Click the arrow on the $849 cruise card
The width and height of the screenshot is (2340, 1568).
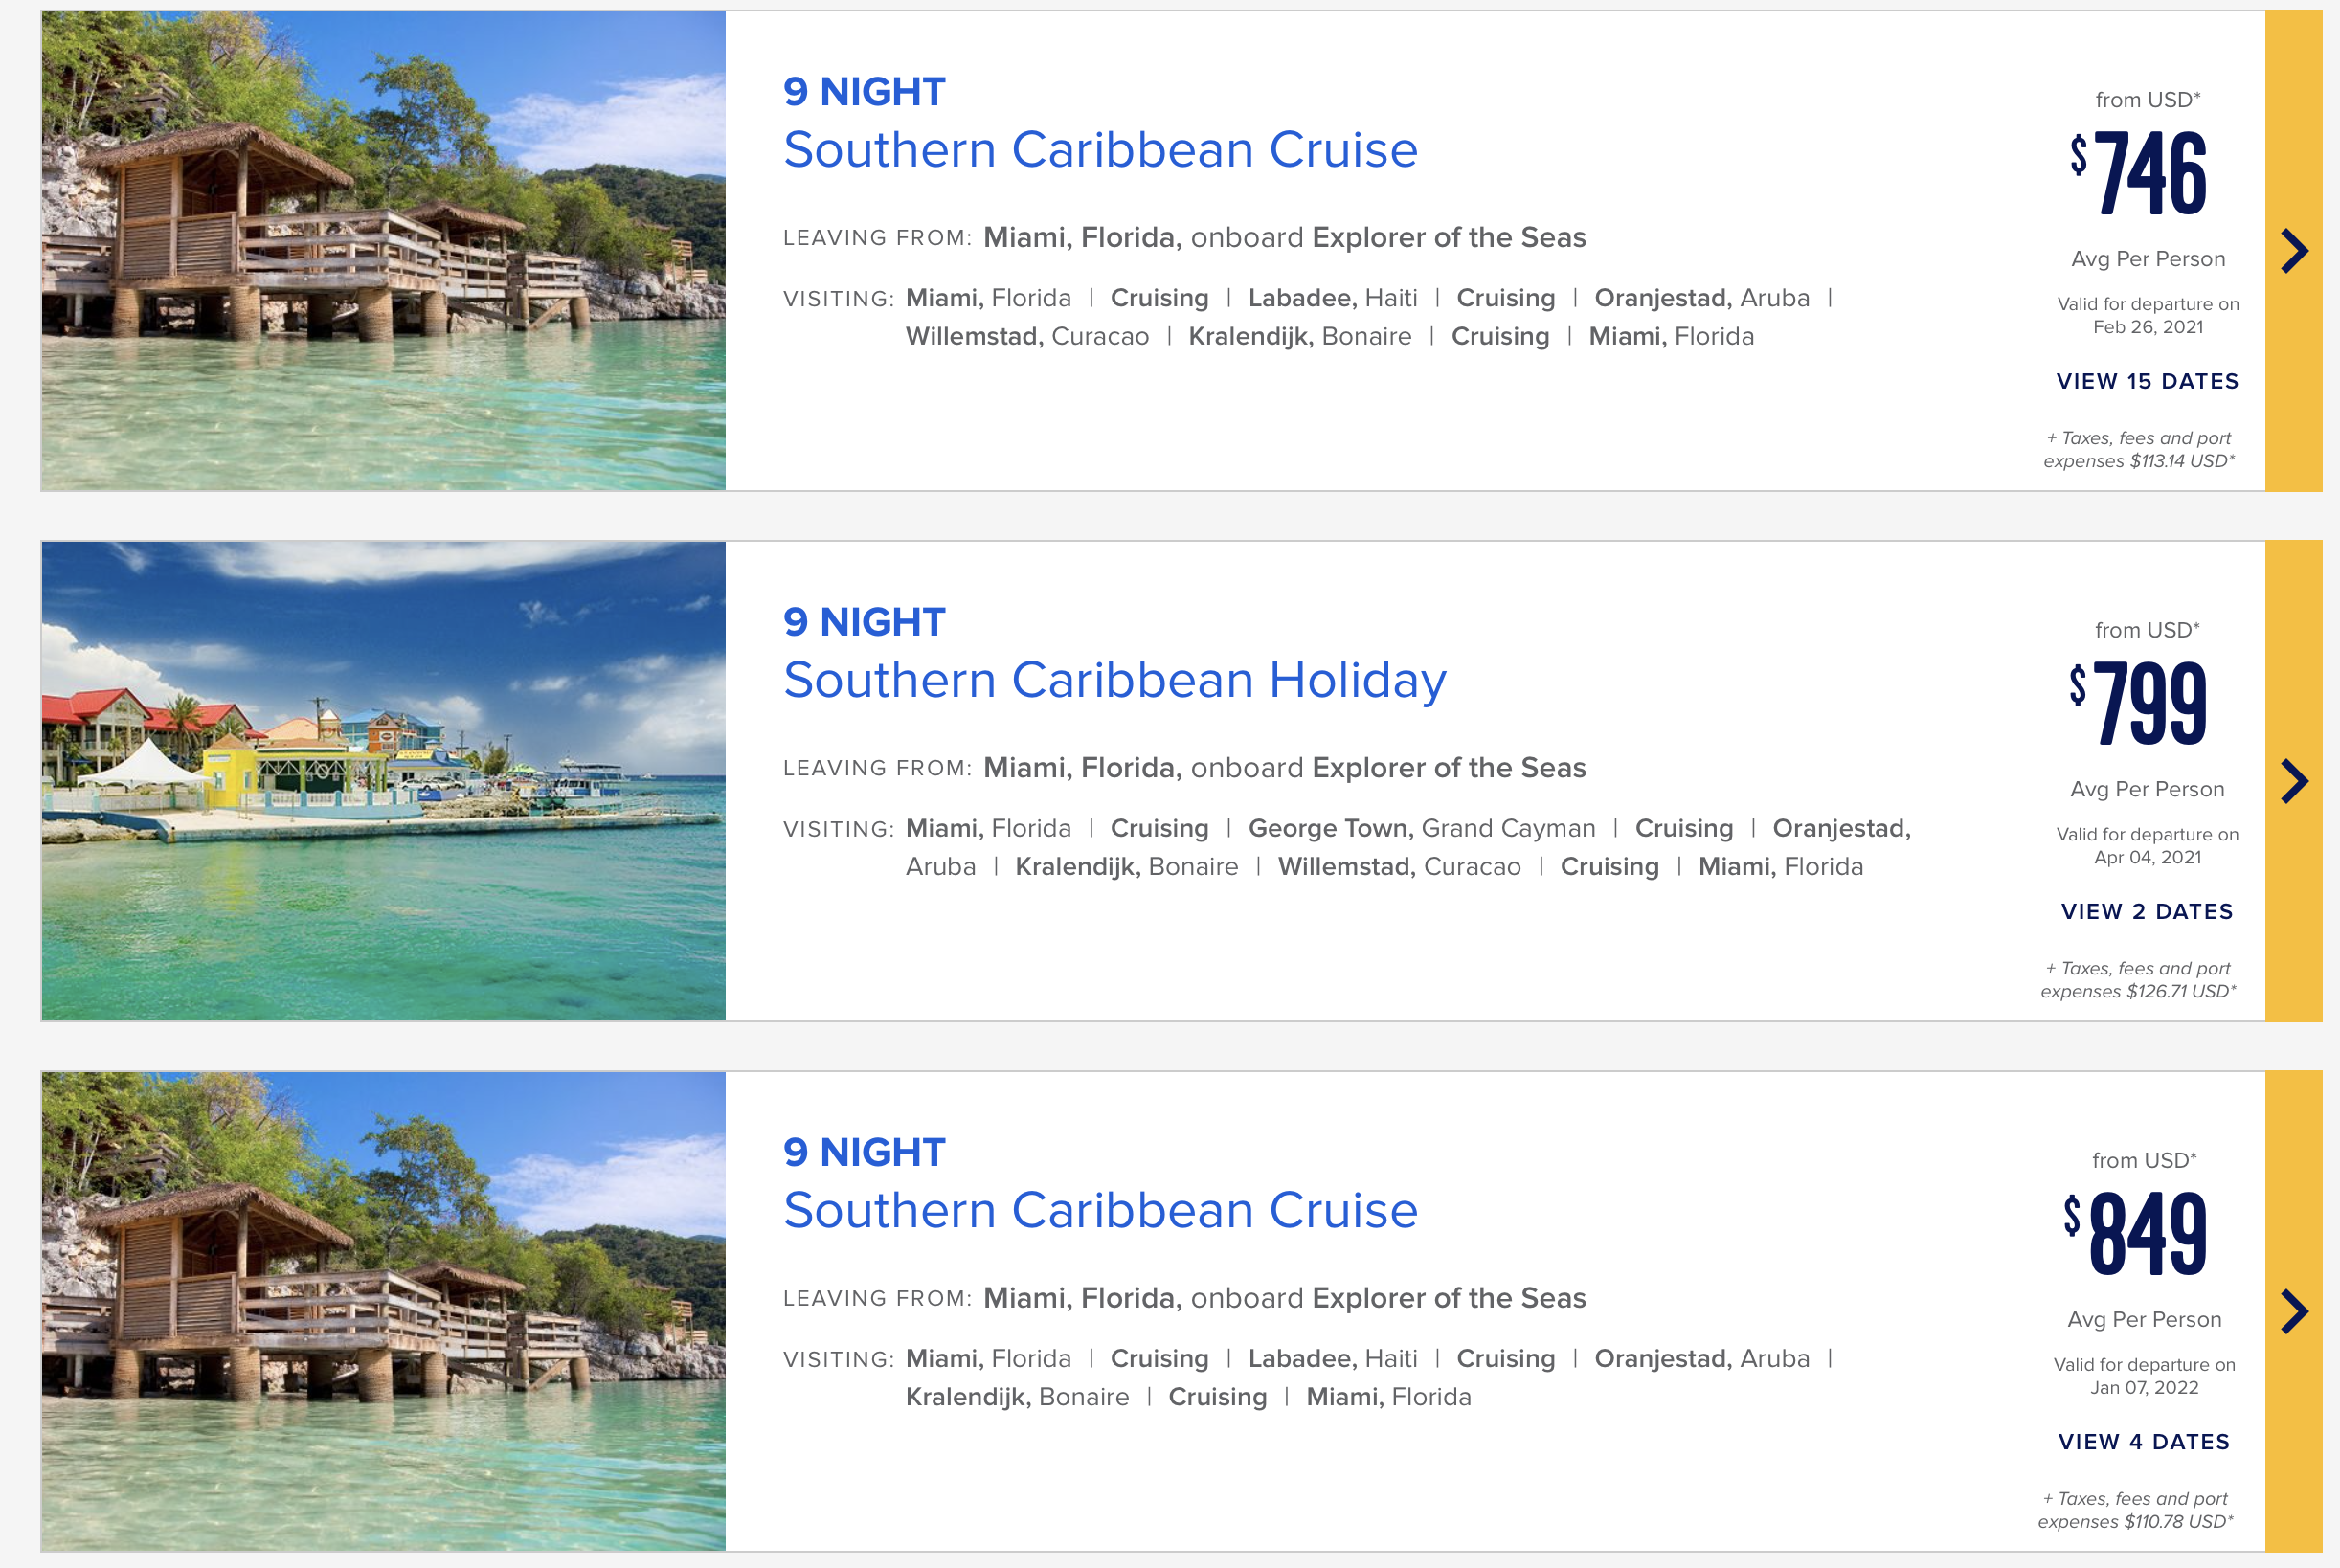[2294, 1311]
